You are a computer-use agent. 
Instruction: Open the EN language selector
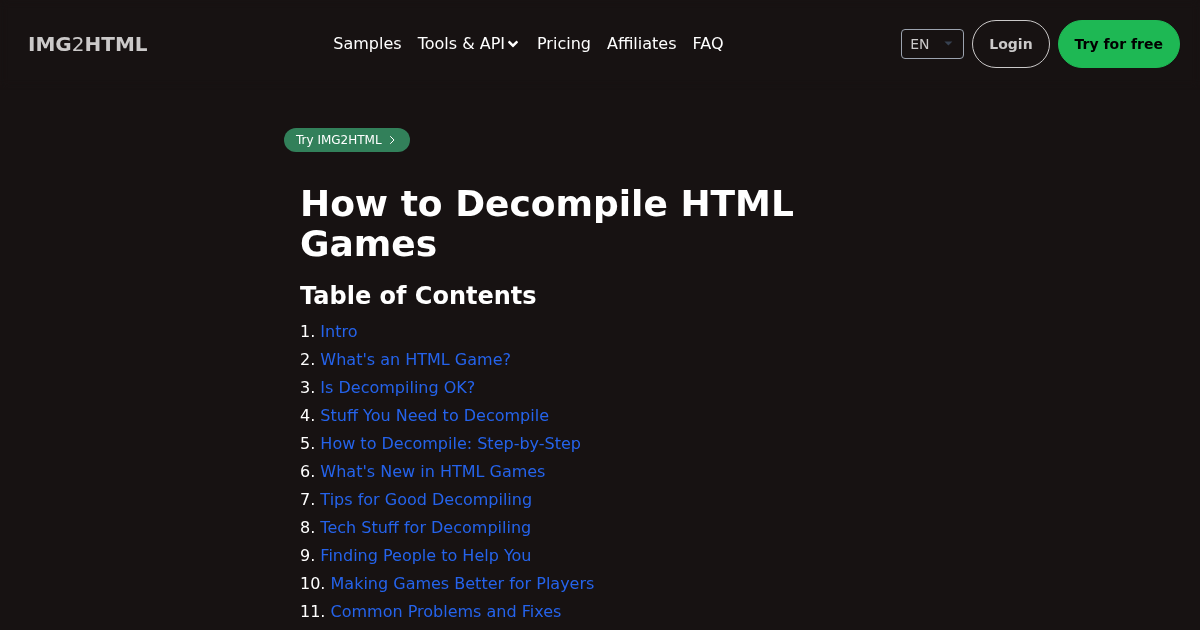click(931, 44)
